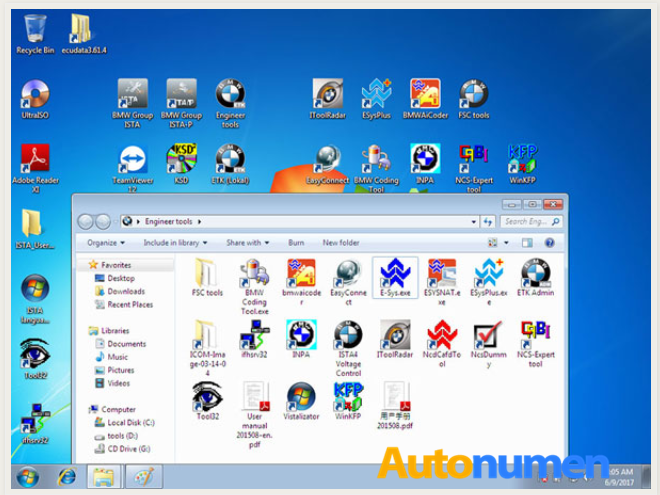Launch BMW Group ISTA-P desktop shortcut

(181, 104)
